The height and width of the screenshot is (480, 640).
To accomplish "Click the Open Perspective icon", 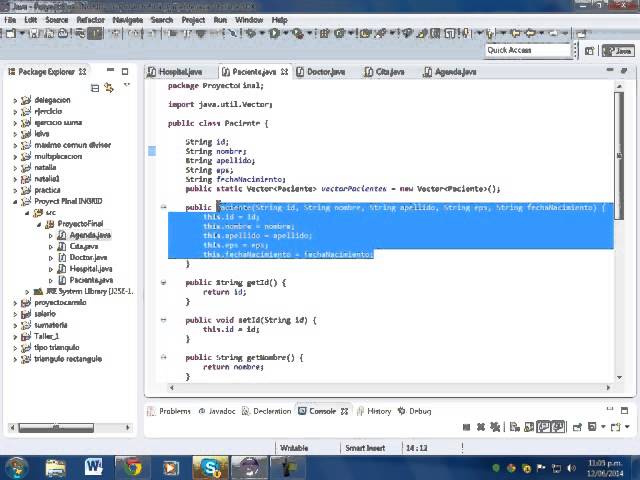I will pyautogui.click(x=589, y=51).
